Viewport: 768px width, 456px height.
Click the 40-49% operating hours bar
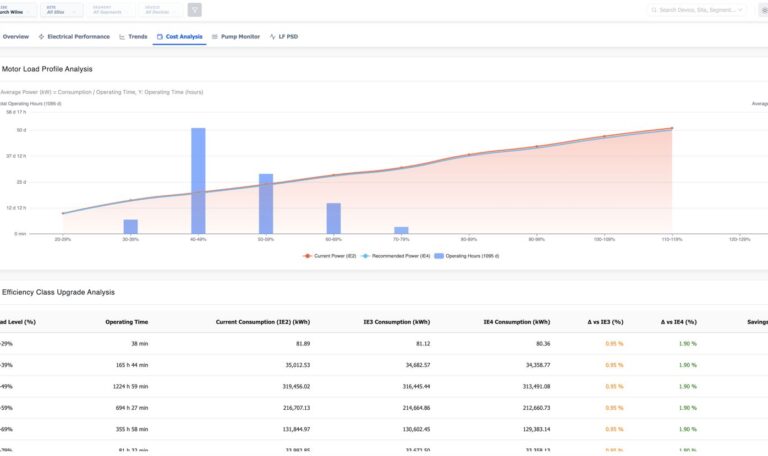tap(198, 181)
